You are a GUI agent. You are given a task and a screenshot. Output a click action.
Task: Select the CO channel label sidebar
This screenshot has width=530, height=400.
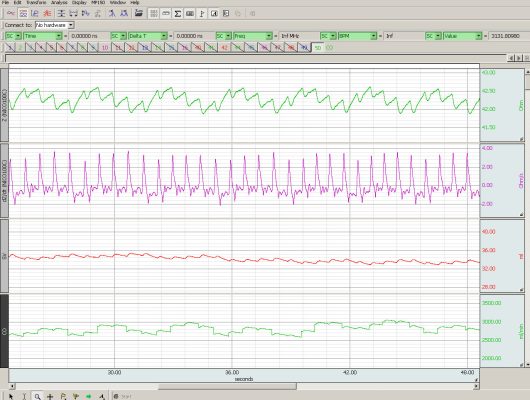pyautogui.click(x=4, y=331)
